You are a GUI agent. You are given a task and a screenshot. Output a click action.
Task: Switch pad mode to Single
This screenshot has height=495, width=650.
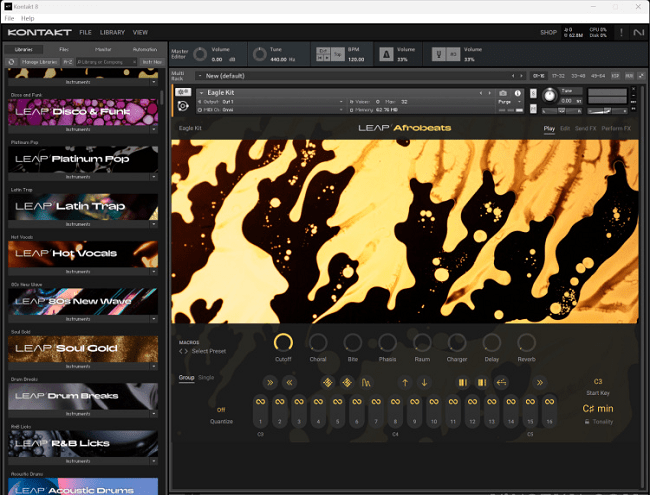(206, 377)
